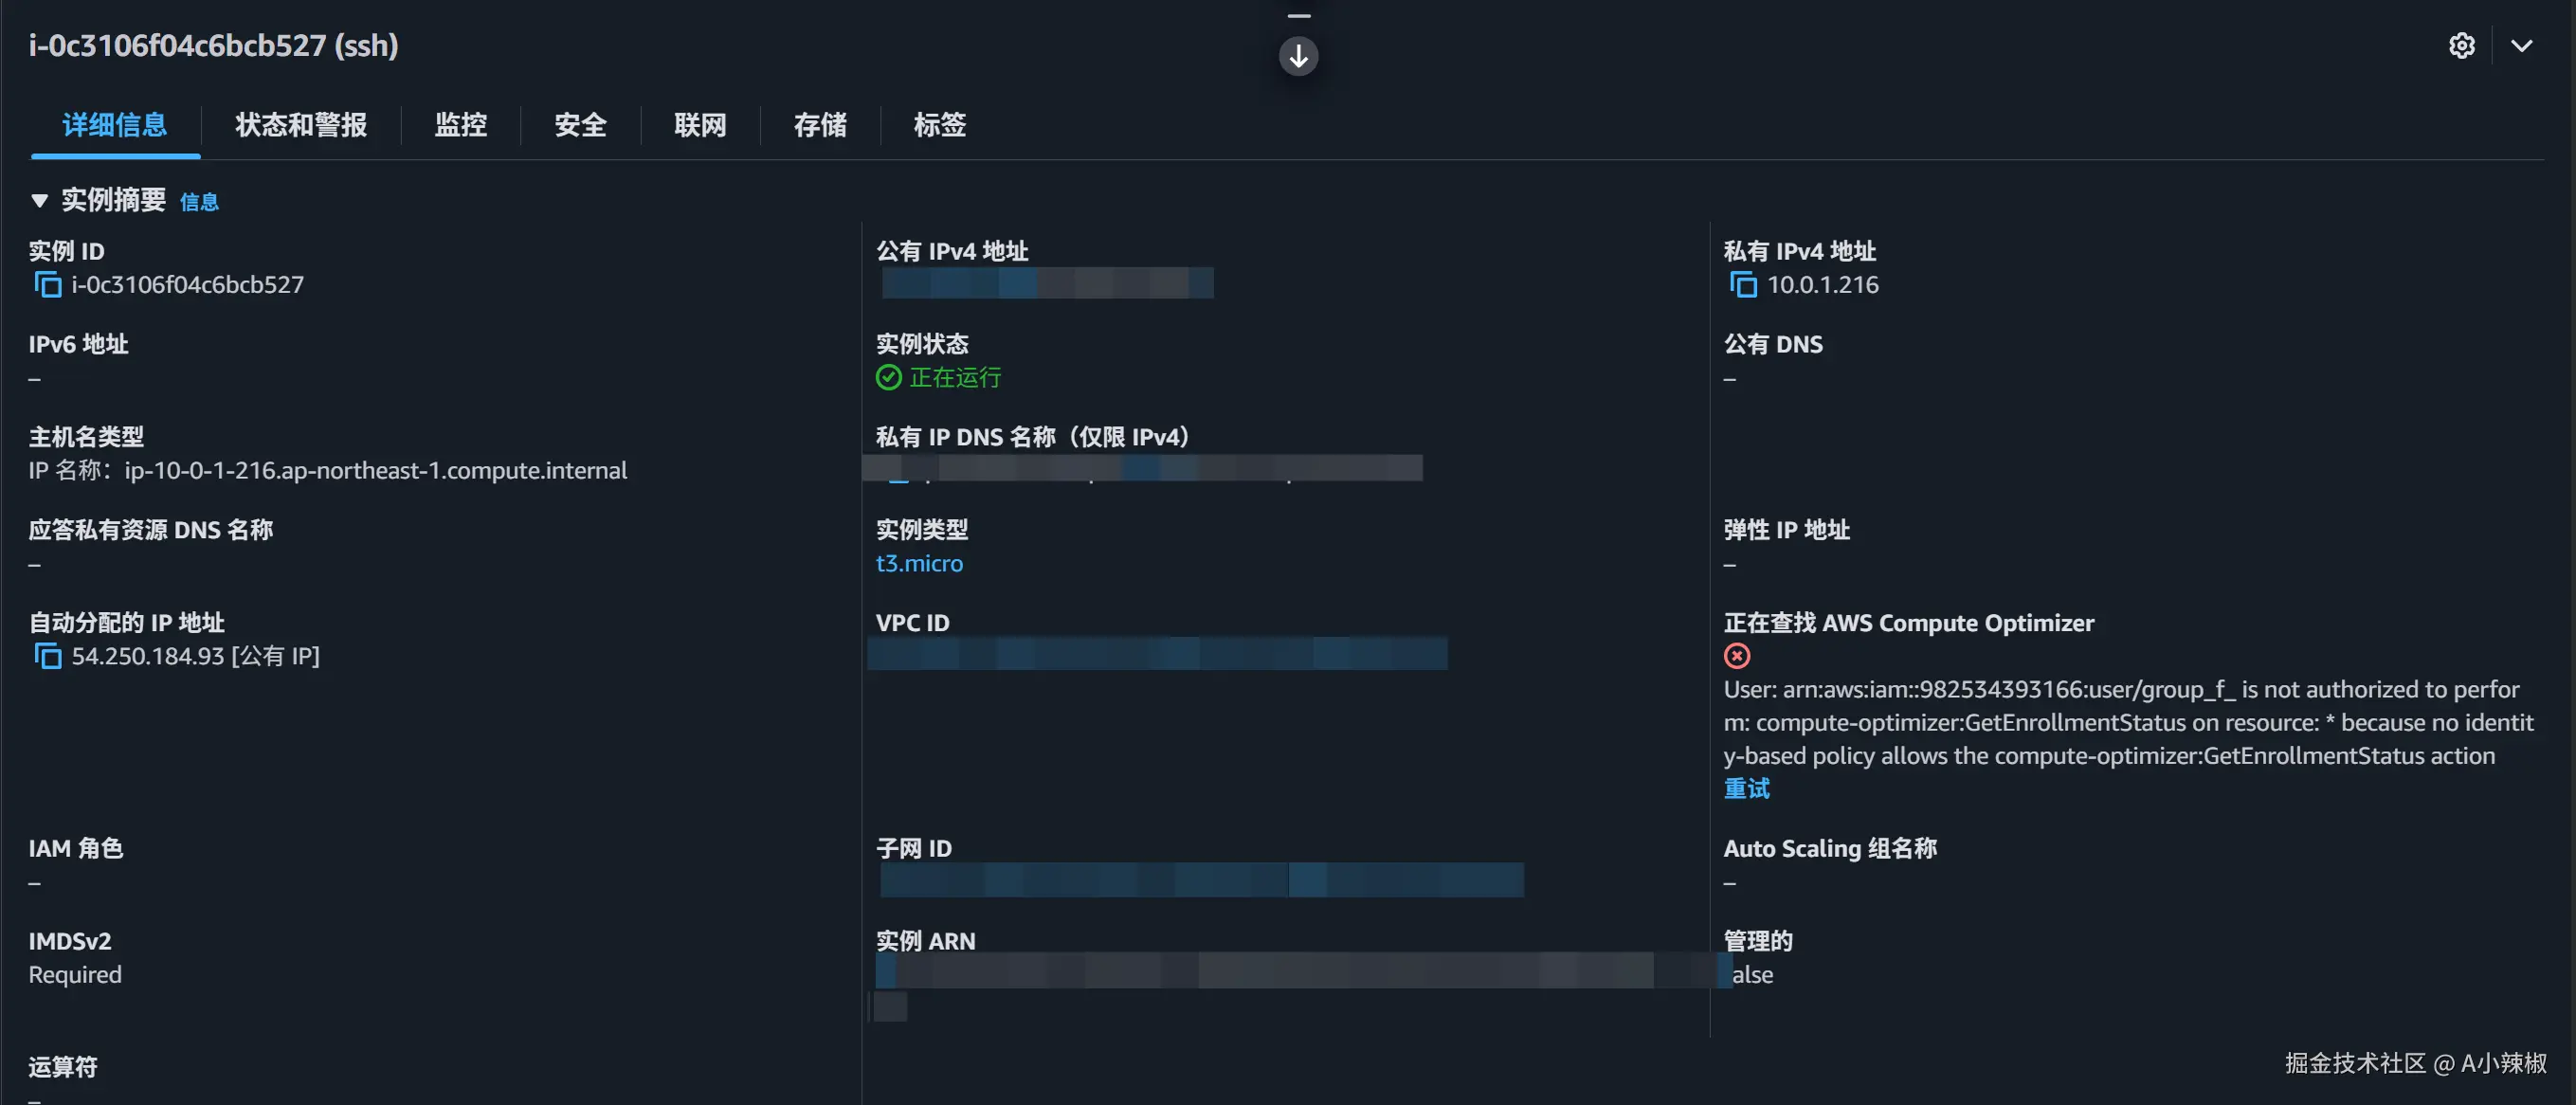The height and width of the screenshot is (1105, 2576).
Task: Open the settings gear icon
Action: pos(2461,46)
